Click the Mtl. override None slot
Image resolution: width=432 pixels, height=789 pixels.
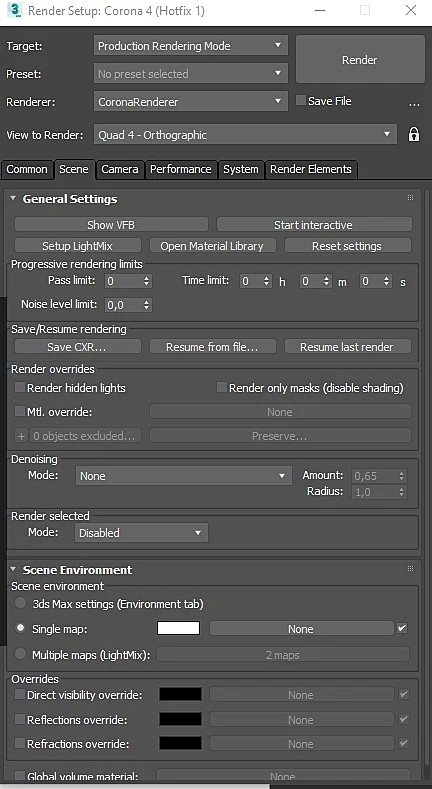pyautogui.click(x=280, y=412)
